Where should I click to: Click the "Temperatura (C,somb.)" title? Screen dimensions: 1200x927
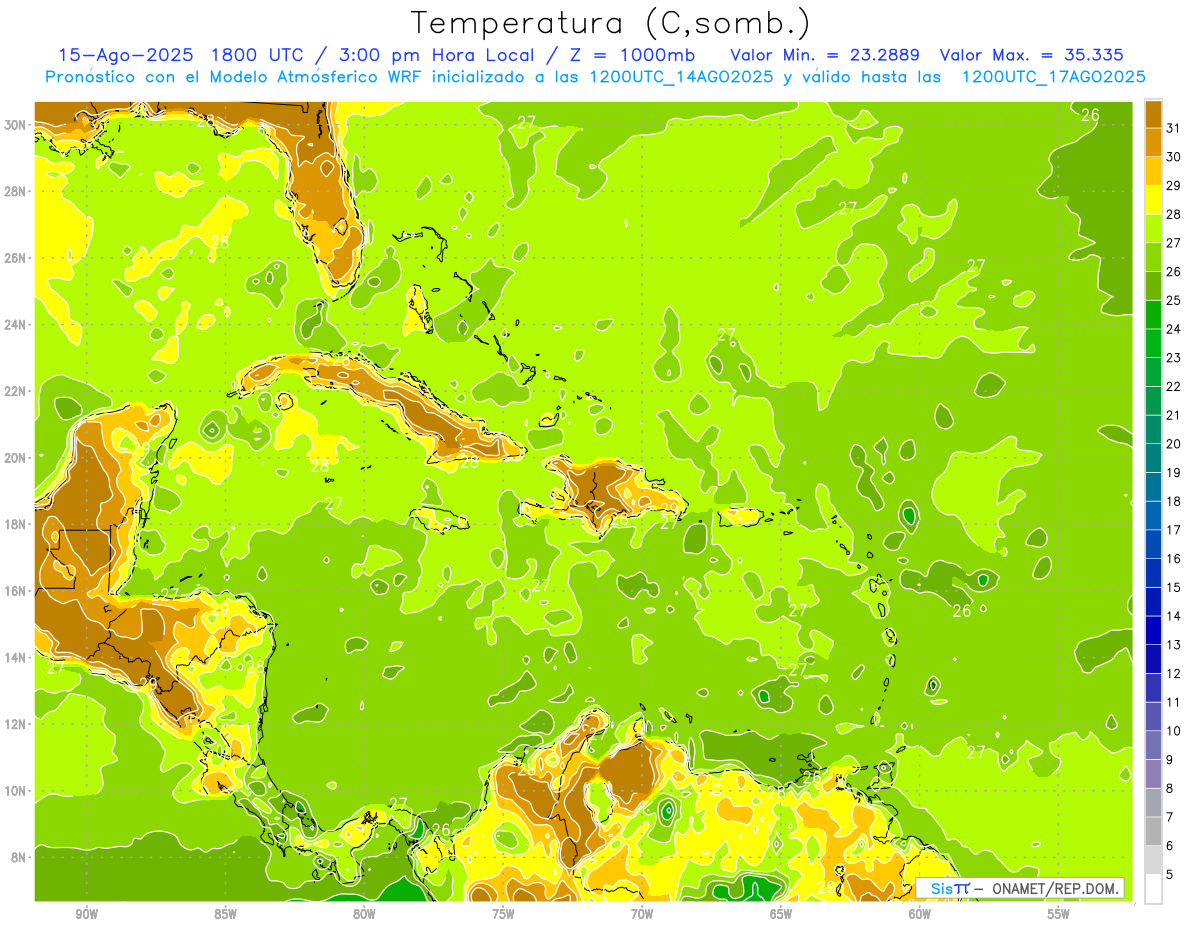coord(611,24)
